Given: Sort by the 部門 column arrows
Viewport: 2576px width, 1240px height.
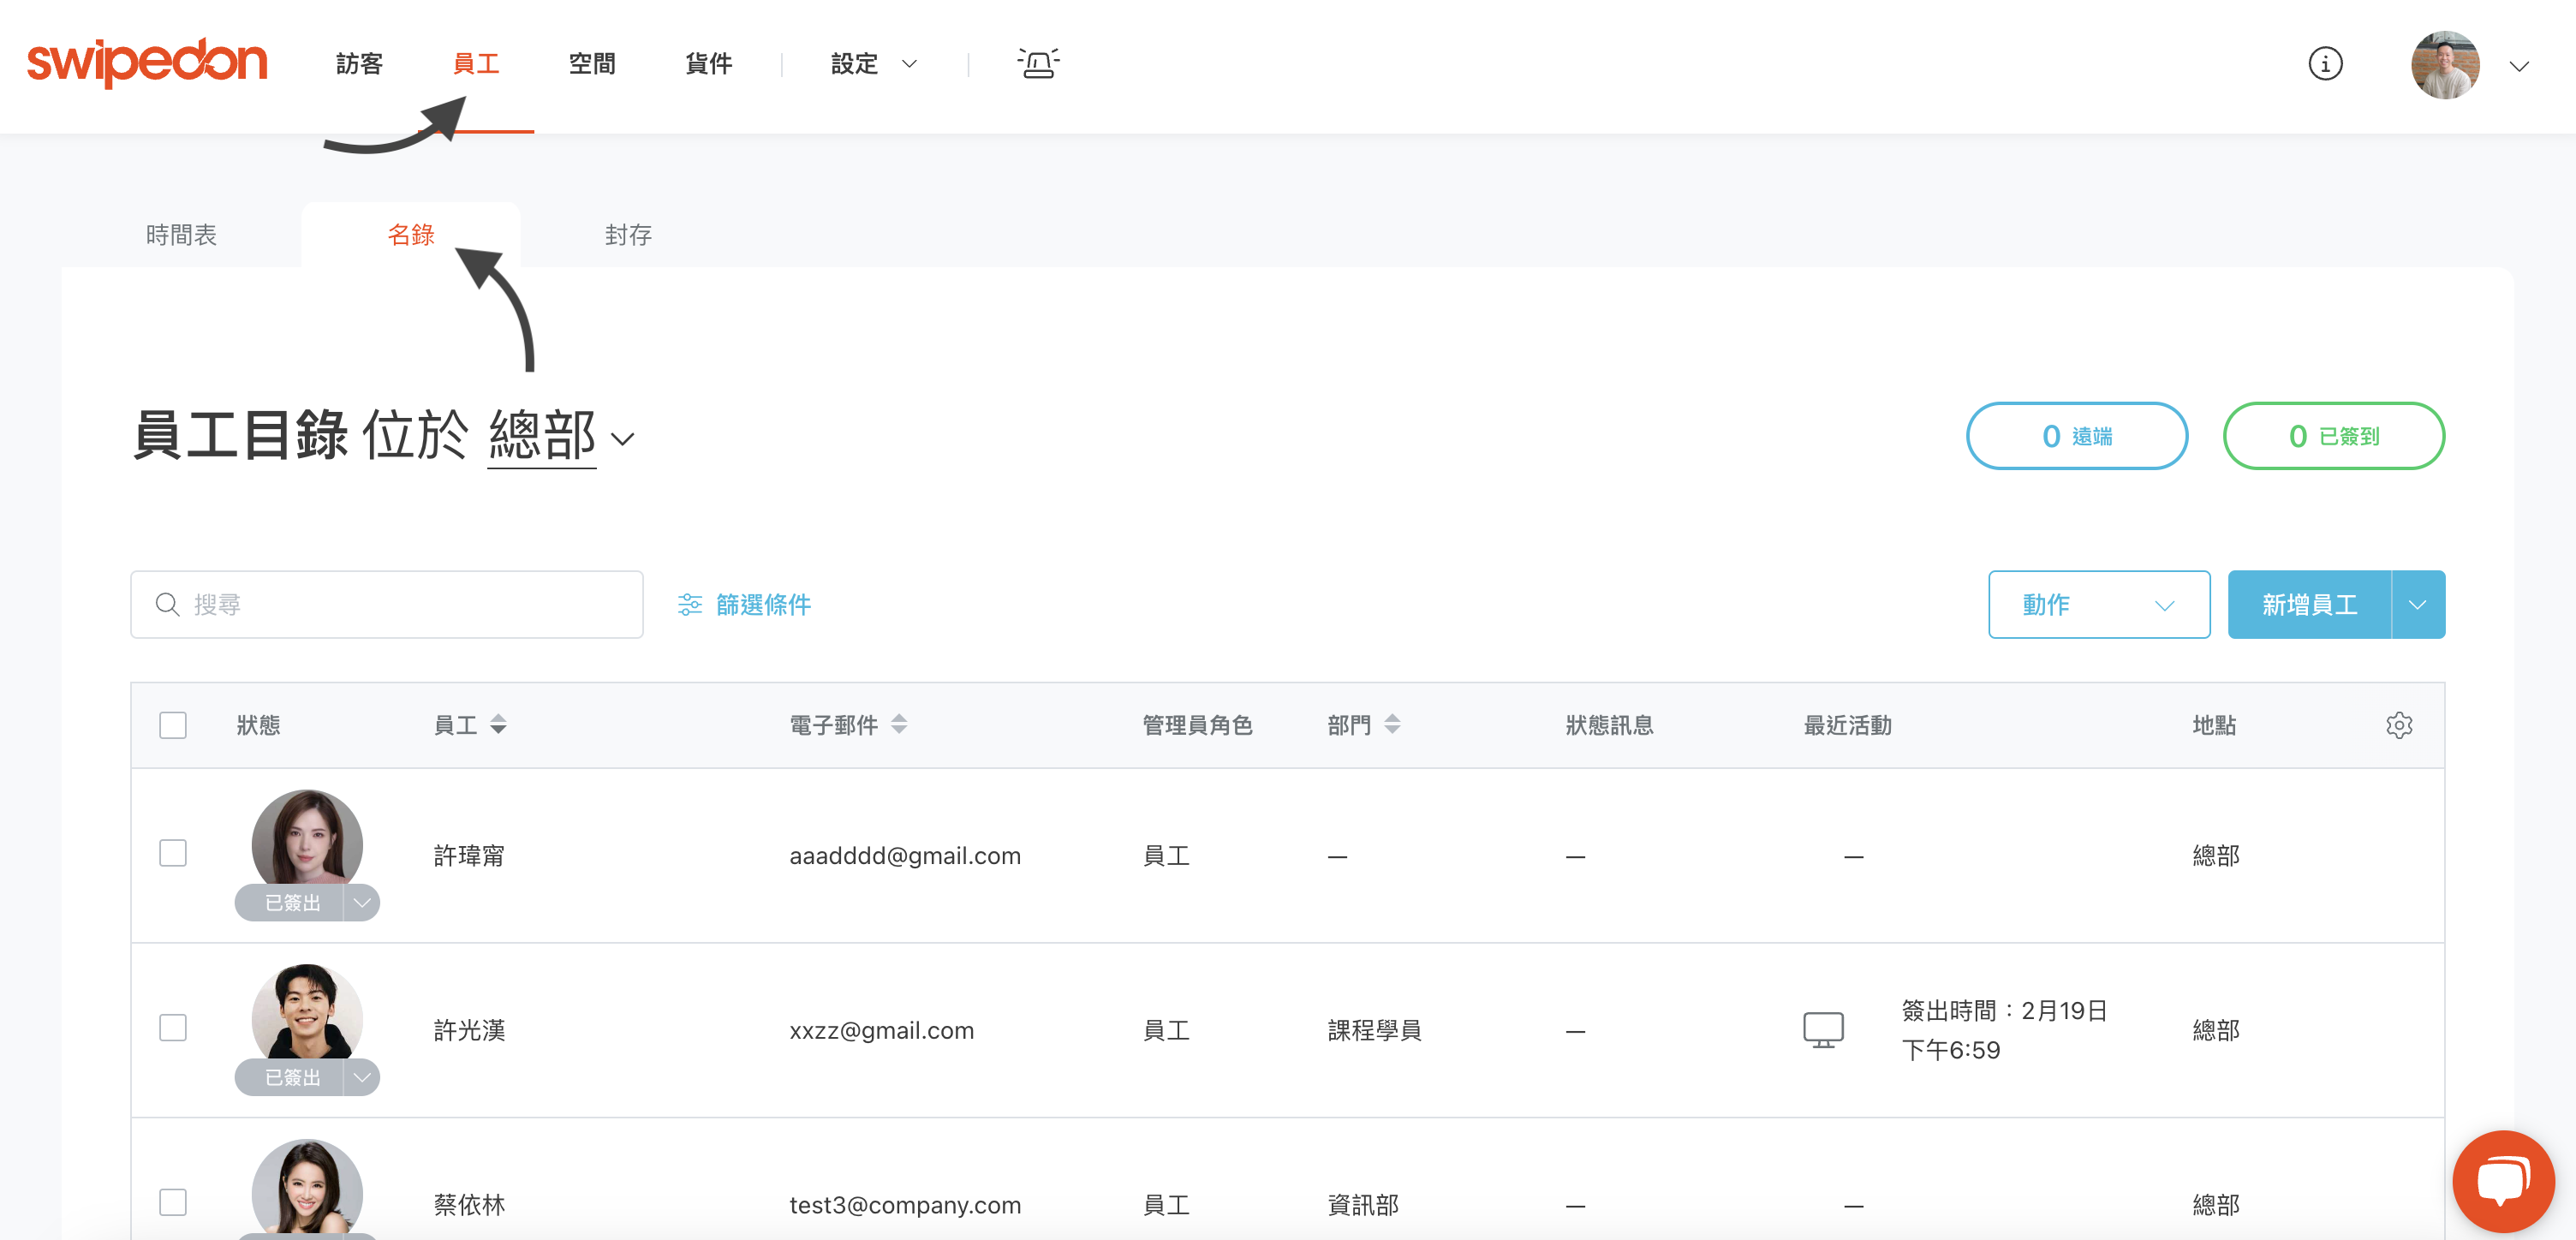Looking at the screenshot, I should coord(1392,725).
